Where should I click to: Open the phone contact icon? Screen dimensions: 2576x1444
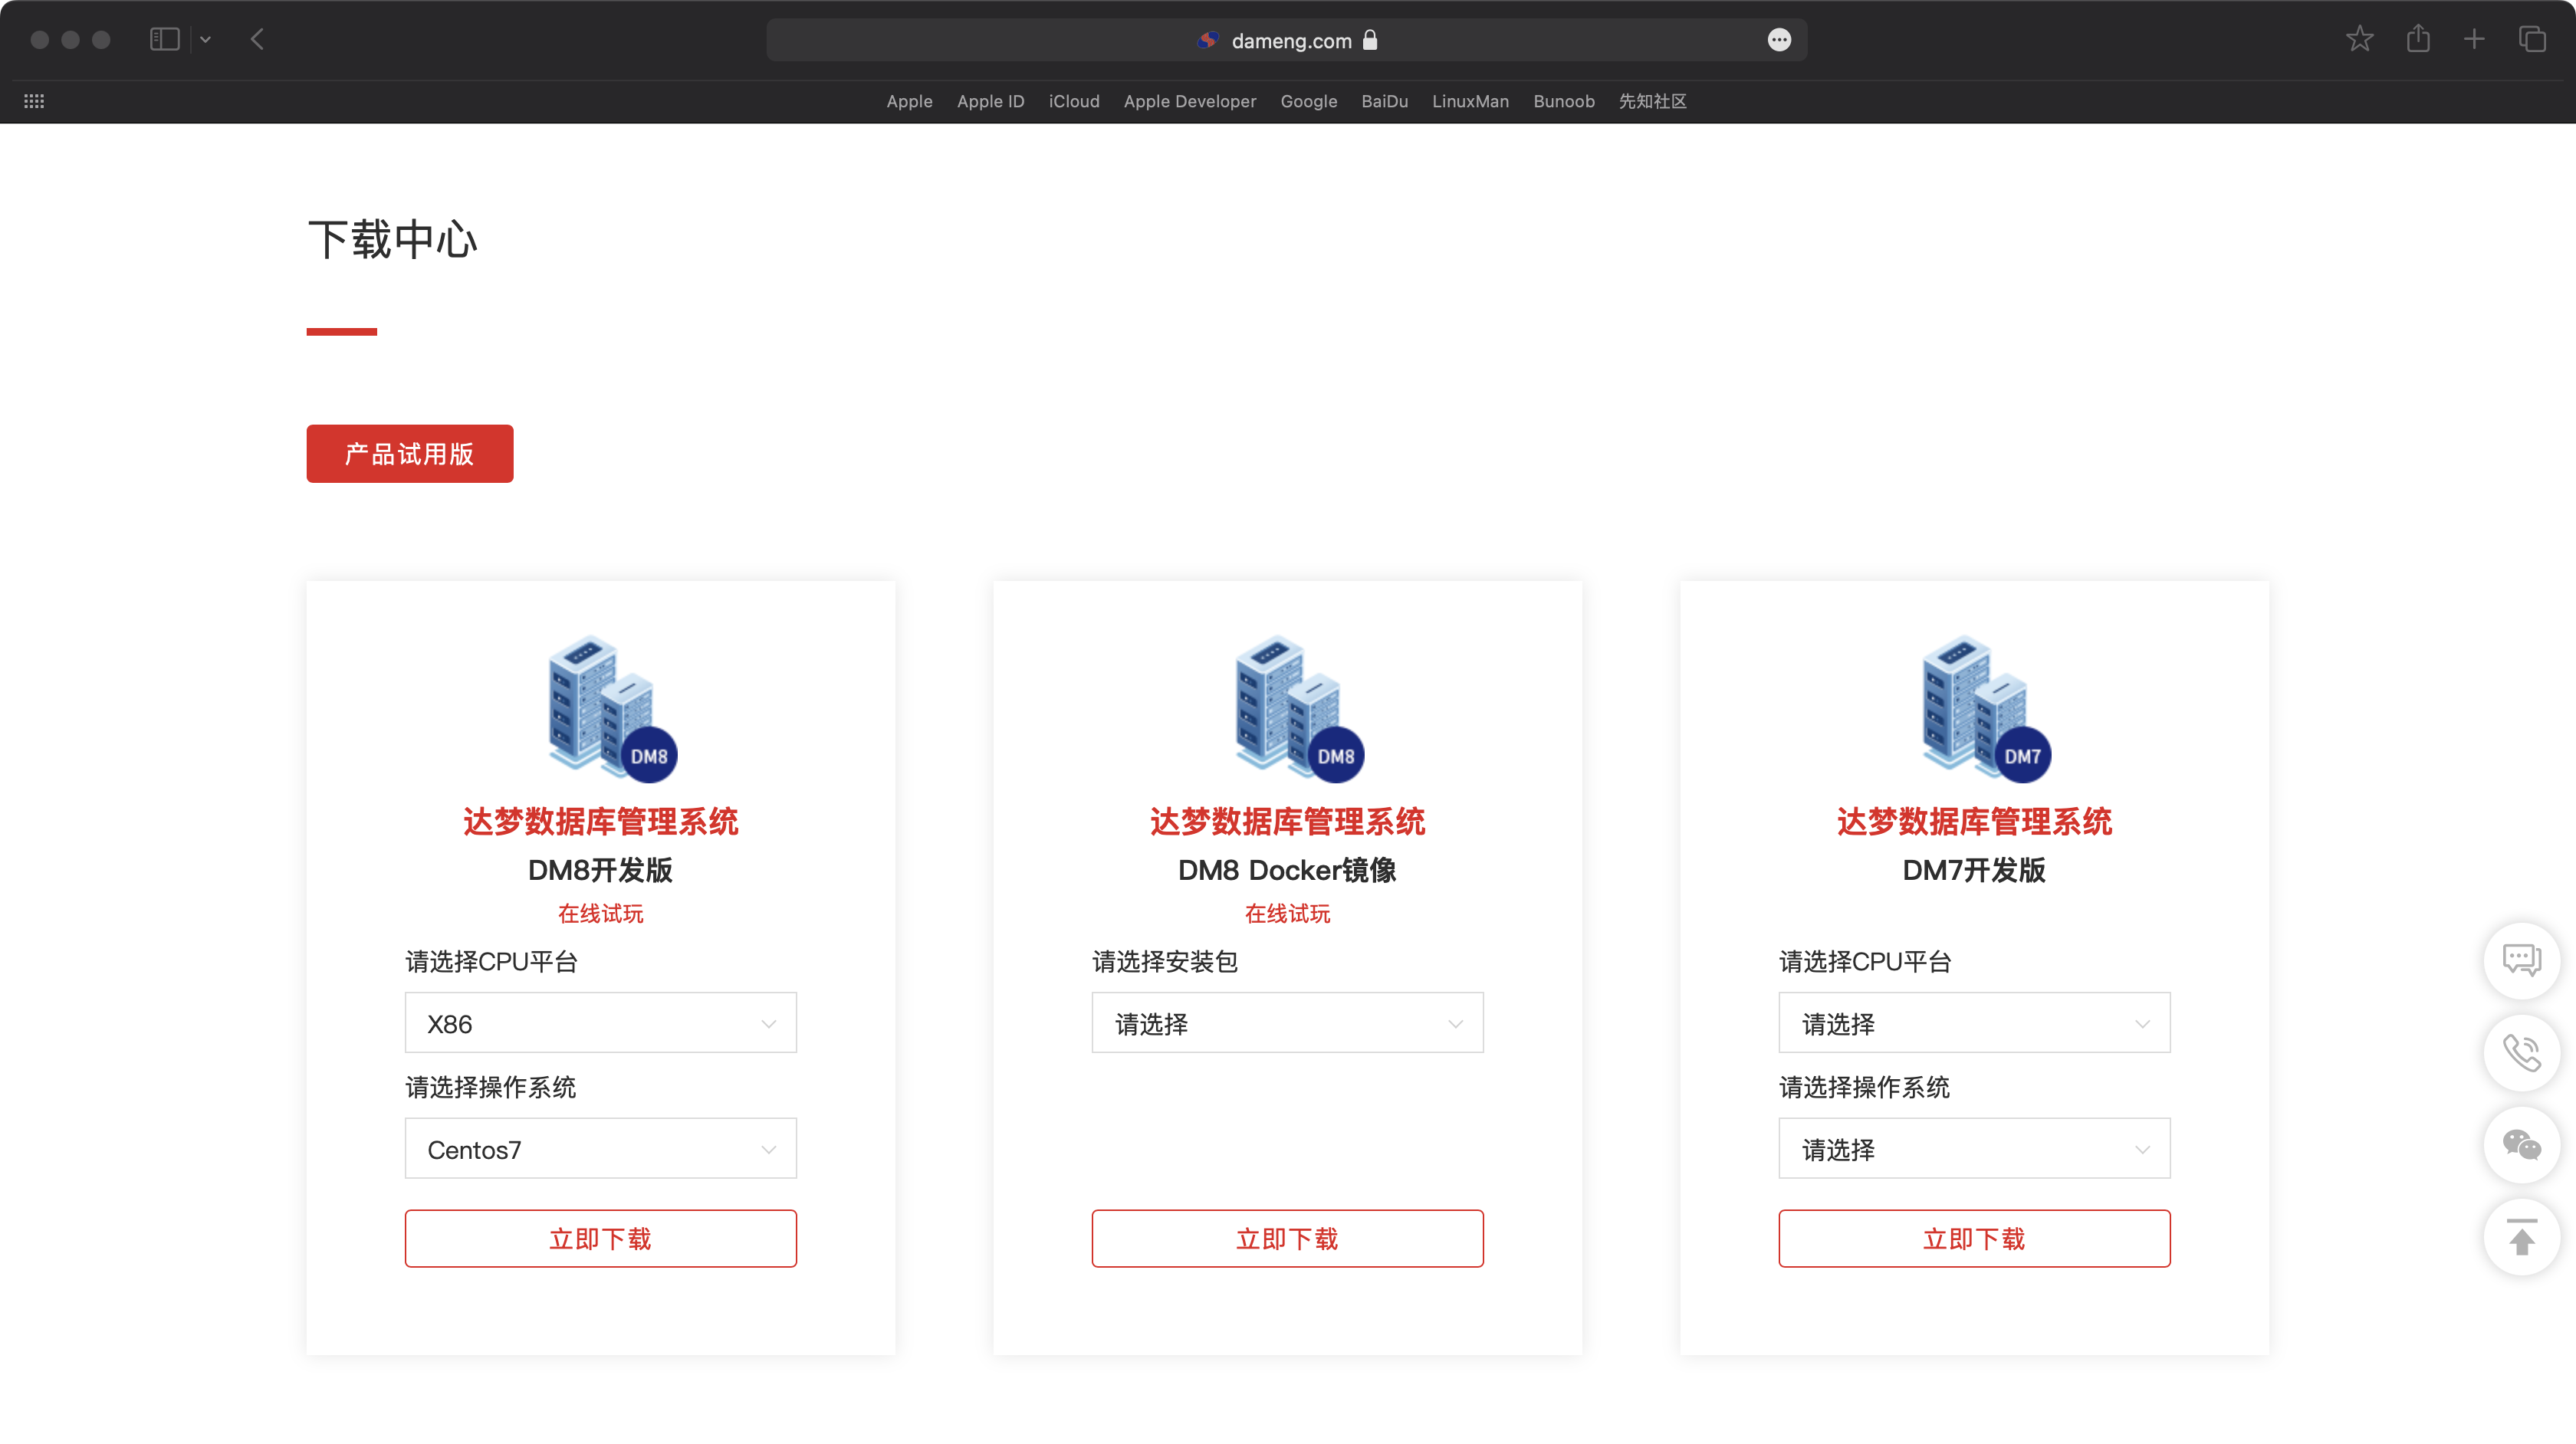coord(2522,1052)
